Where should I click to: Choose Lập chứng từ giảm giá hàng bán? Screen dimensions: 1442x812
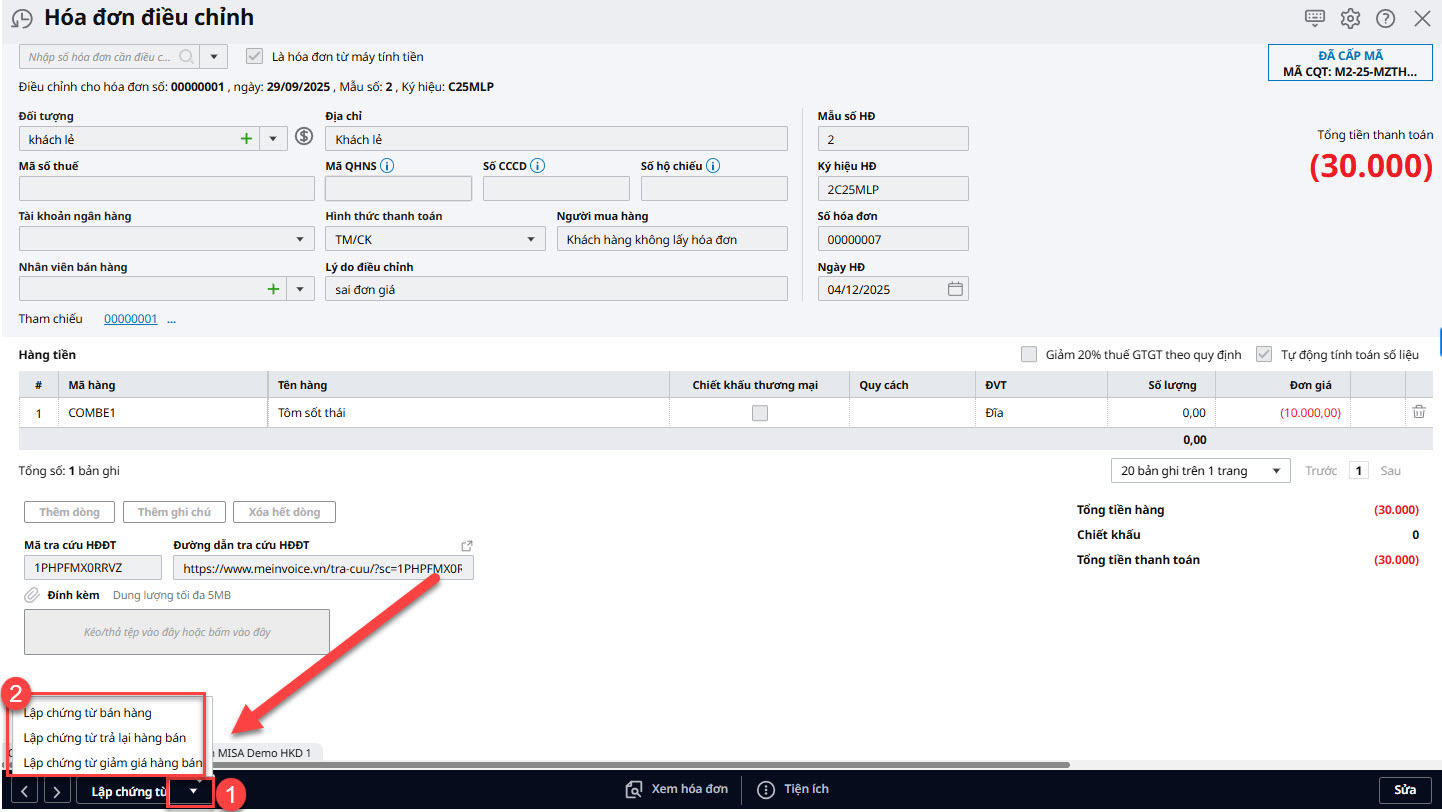coord(112,762)
